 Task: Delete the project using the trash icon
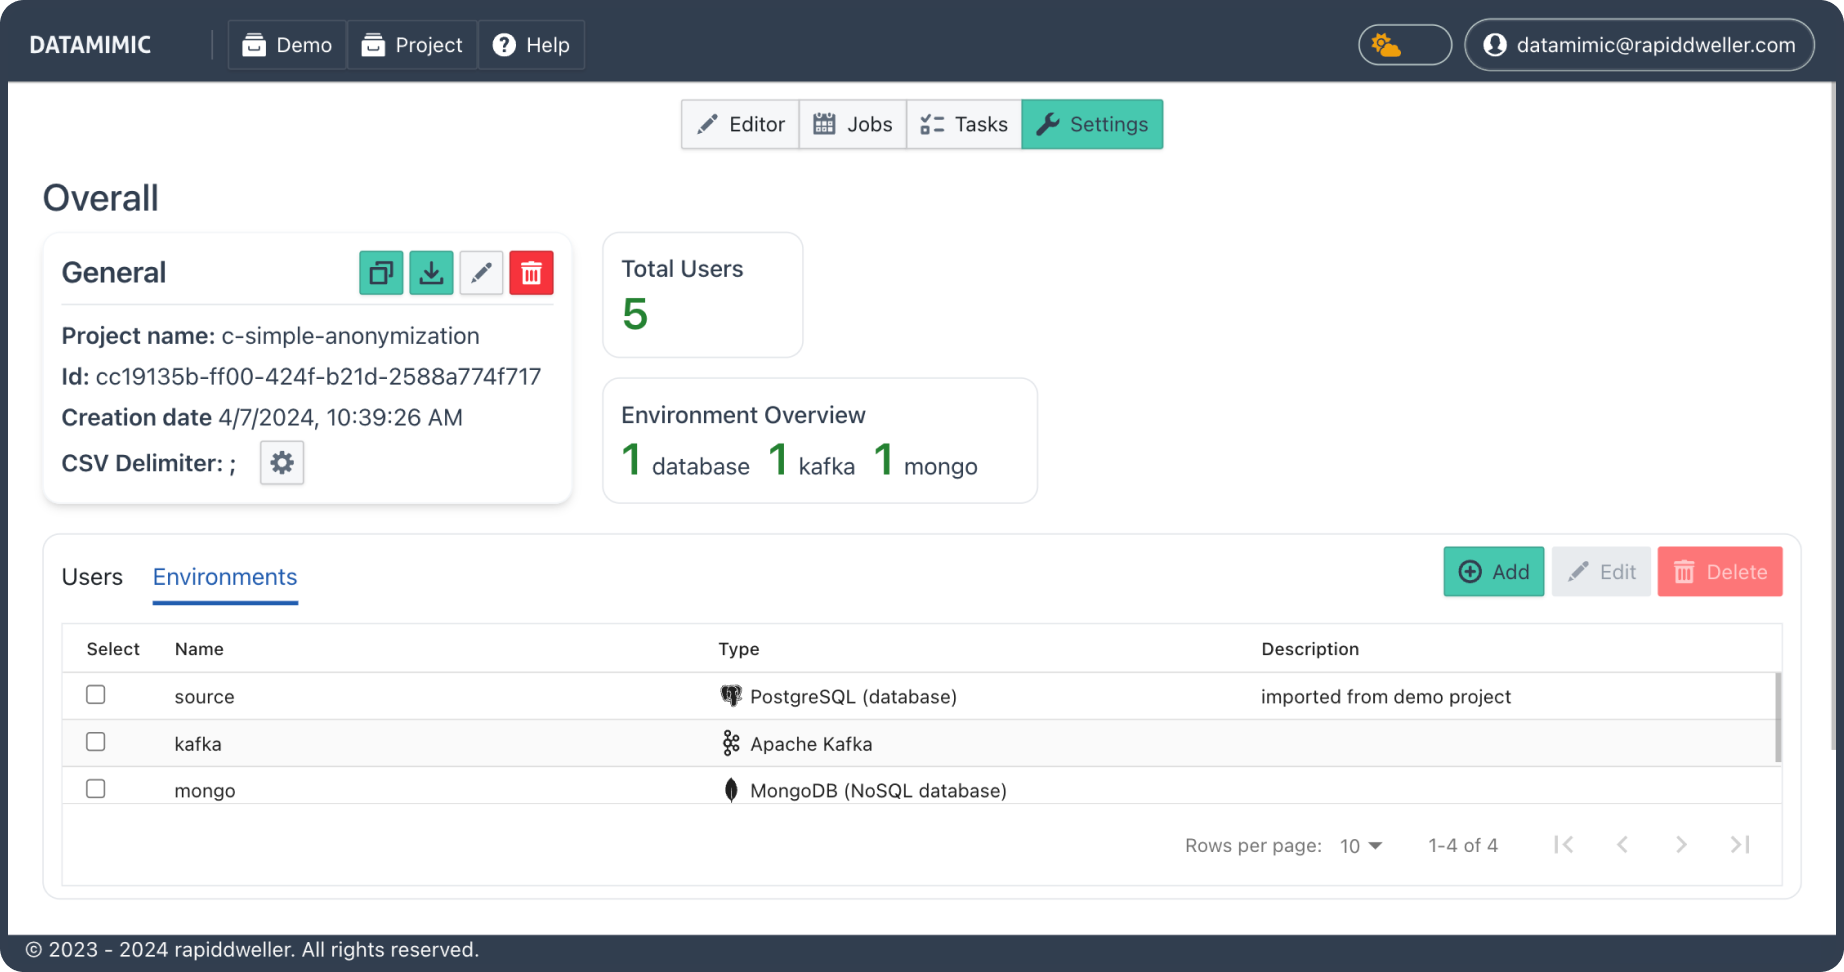click(x=531, y=272)
